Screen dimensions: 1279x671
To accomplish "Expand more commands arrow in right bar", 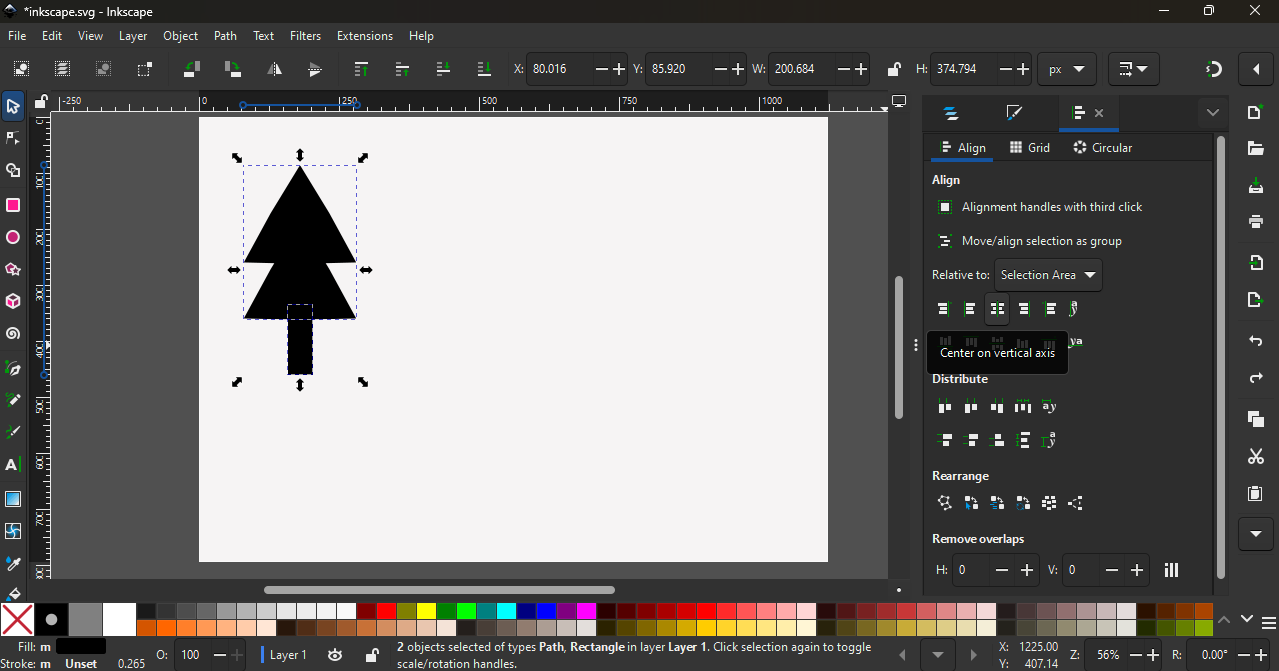I will (x=1256, y=534).
